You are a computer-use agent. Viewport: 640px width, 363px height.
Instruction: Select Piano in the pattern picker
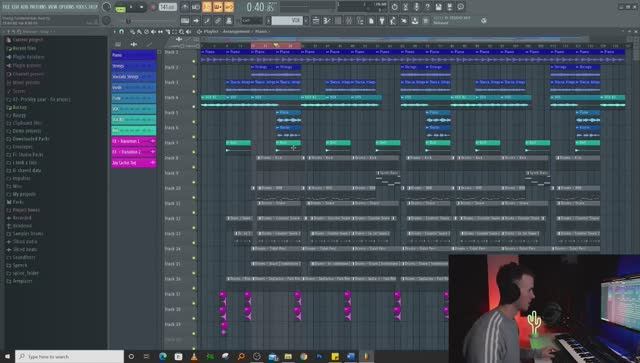point(134,55)
